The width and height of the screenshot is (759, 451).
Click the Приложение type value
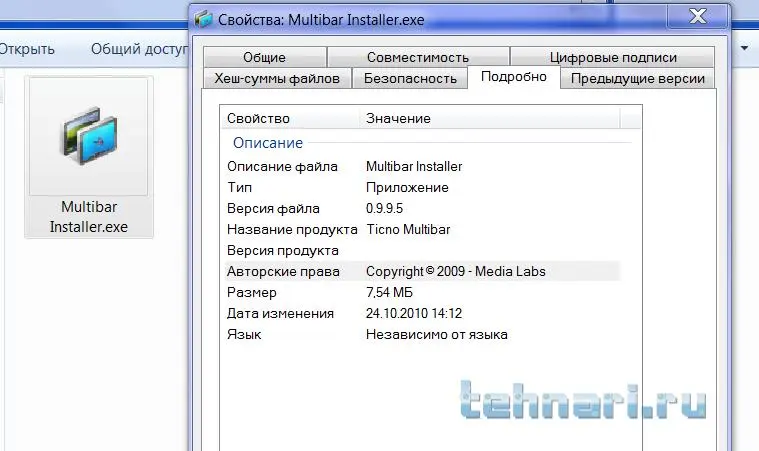tap(407, 187)
